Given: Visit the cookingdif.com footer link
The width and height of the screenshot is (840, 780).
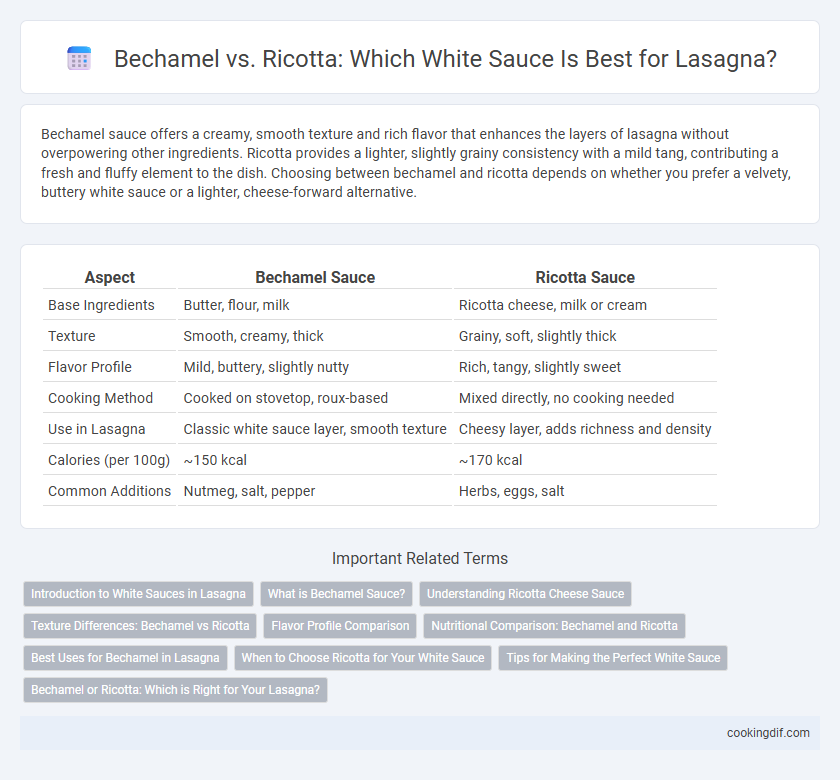Looking at the screenshot, I should tap(768, 733).
